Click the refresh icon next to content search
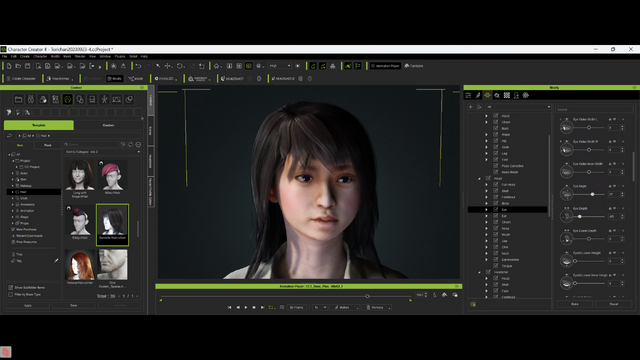Viewport: 640px width, 360px height. (131, 144)
